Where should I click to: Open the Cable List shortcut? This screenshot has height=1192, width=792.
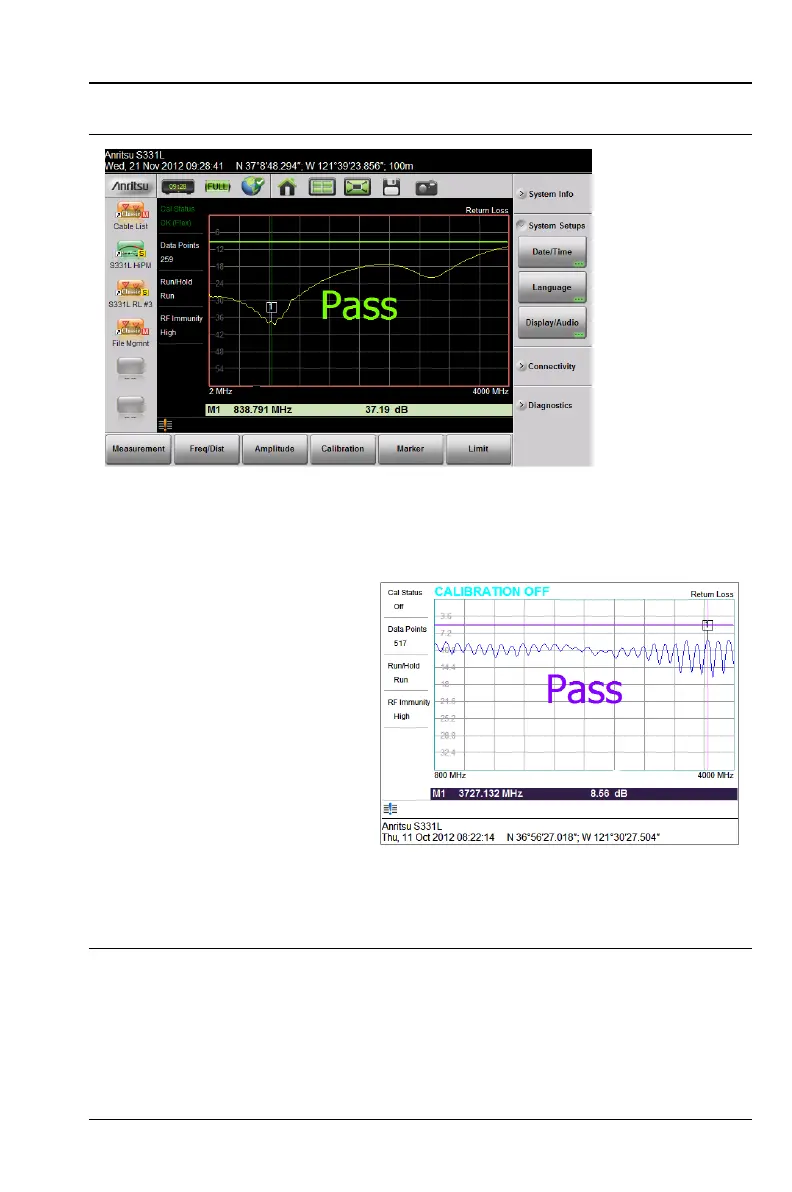click(x=131, y=216)
